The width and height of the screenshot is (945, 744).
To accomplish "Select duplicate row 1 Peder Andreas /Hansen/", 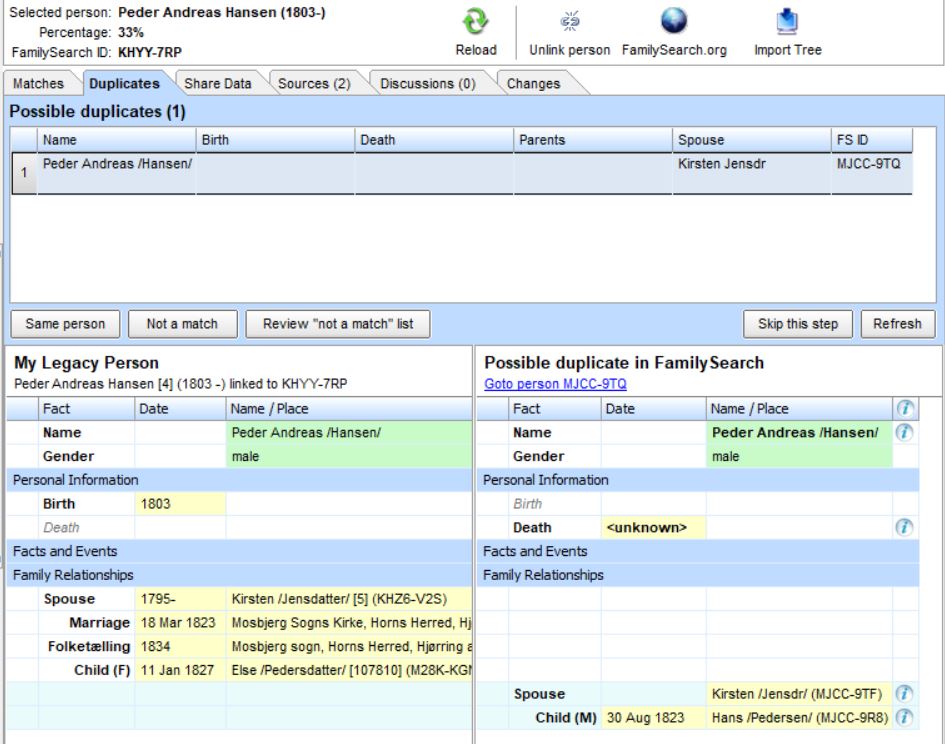I will 462,173.
